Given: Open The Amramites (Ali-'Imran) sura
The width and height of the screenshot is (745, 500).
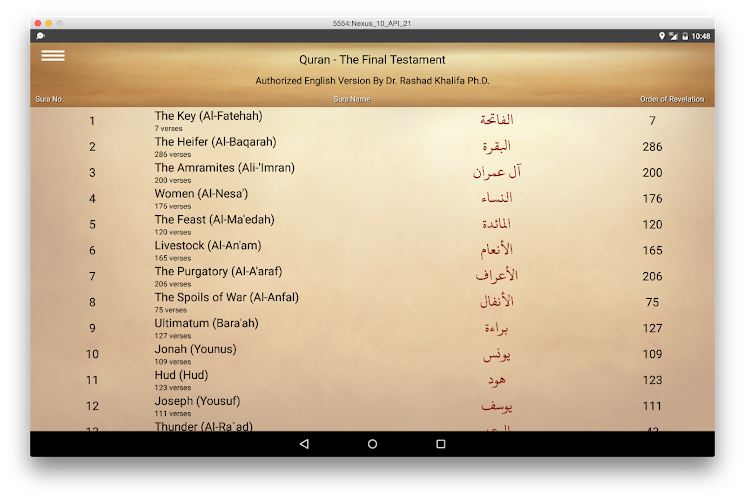Looking at the screenshot, I should coord(224,168).
